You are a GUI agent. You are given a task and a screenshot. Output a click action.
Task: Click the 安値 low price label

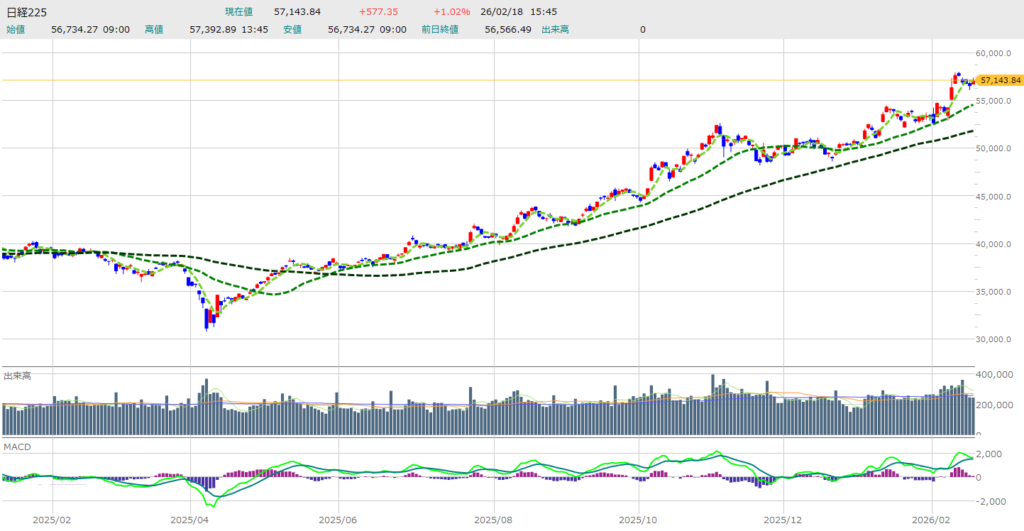point(292,29)
